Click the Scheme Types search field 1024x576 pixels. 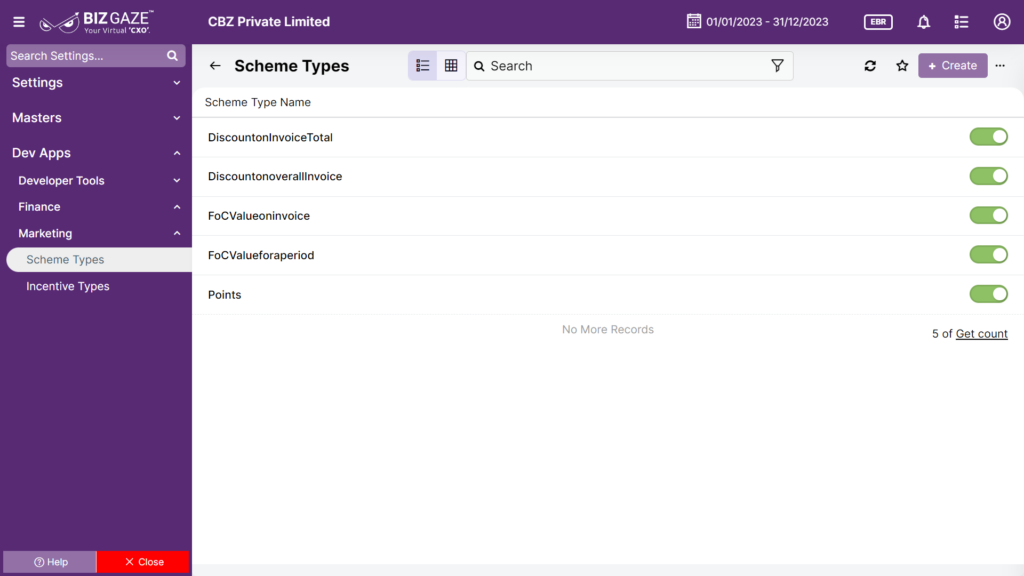pyautogui.click(x=629, y=66)
